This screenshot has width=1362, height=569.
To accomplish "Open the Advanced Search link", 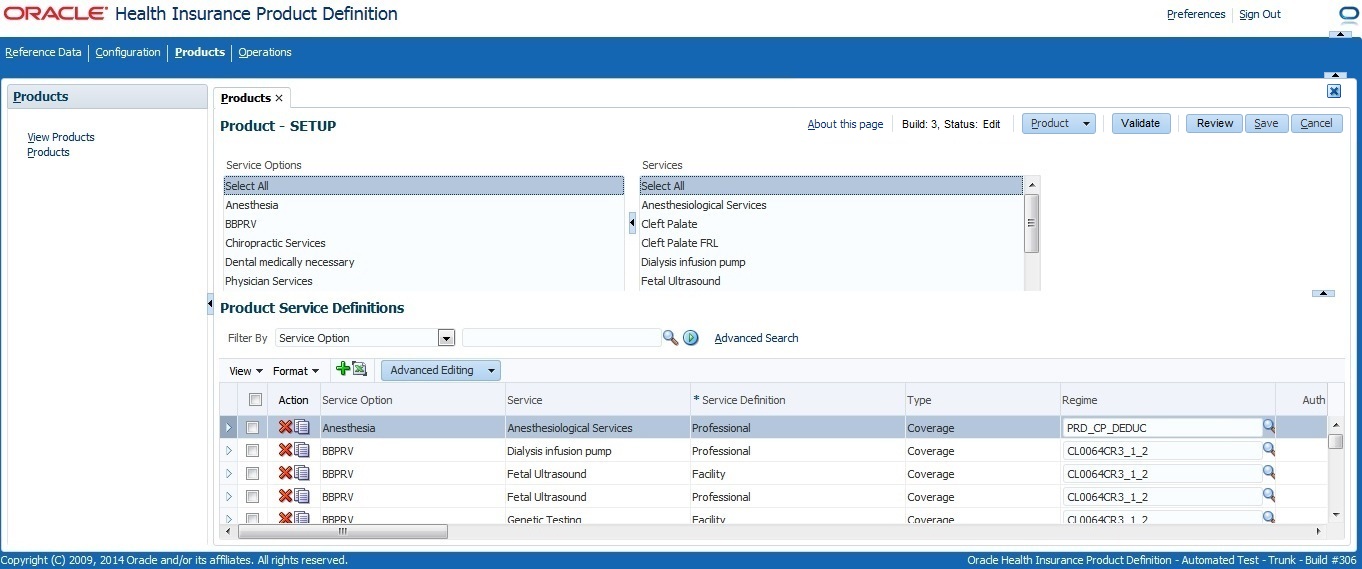I will point(756,338).
